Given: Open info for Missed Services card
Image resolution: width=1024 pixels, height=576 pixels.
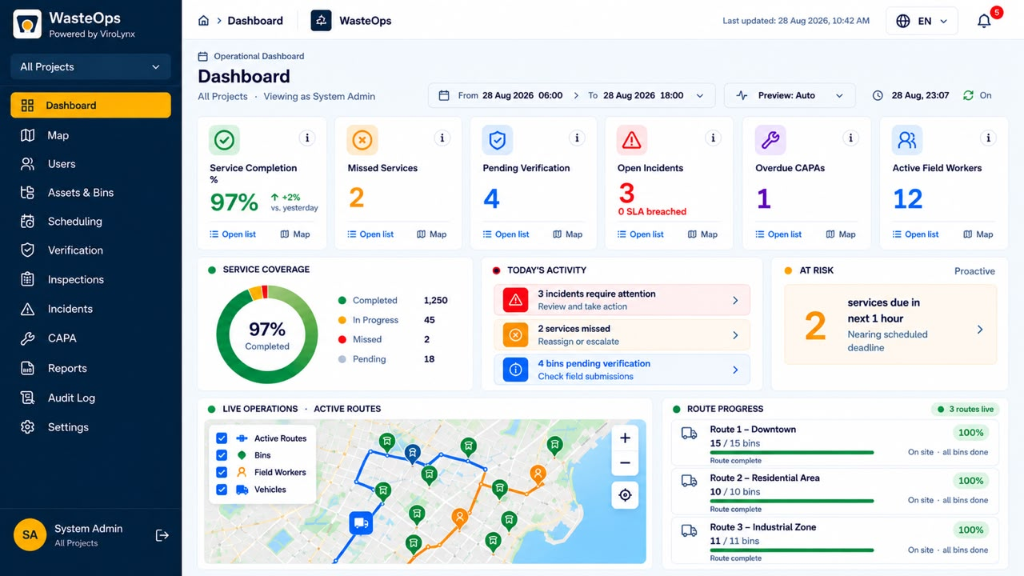Looking at the screenshot, I should (x=442, y=138).
